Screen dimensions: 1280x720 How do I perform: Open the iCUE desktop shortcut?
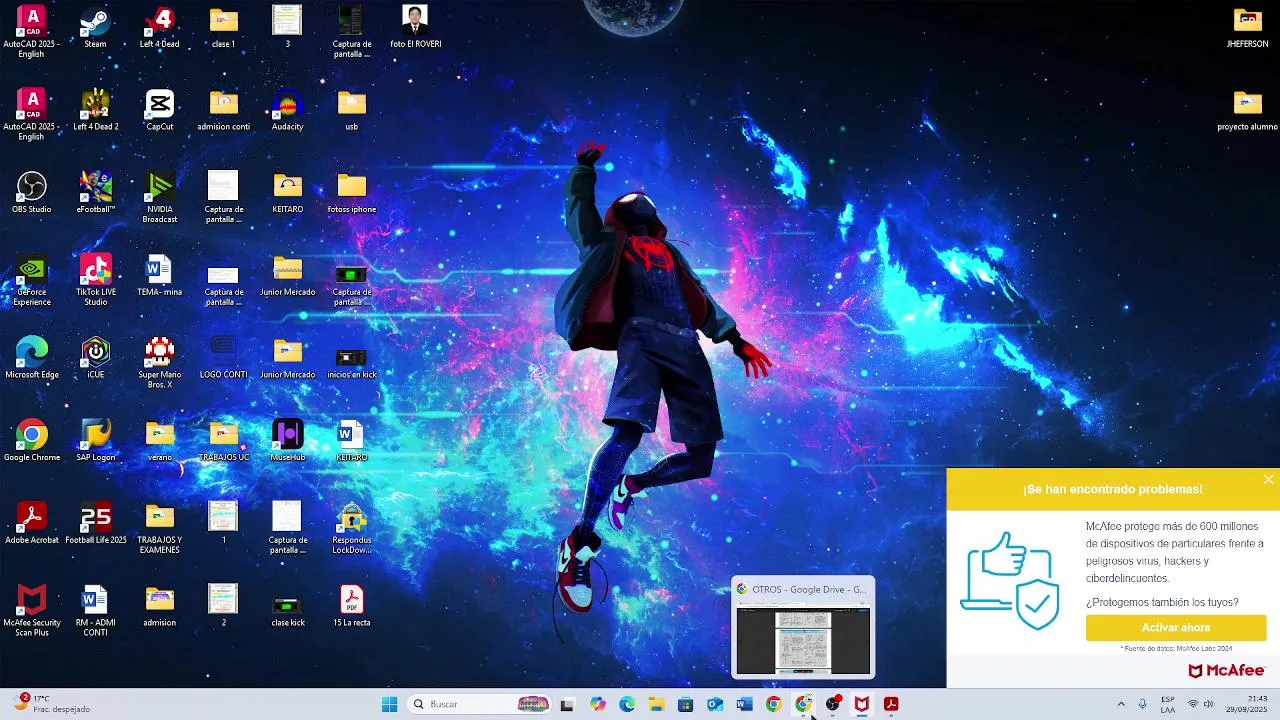(95, 358)
